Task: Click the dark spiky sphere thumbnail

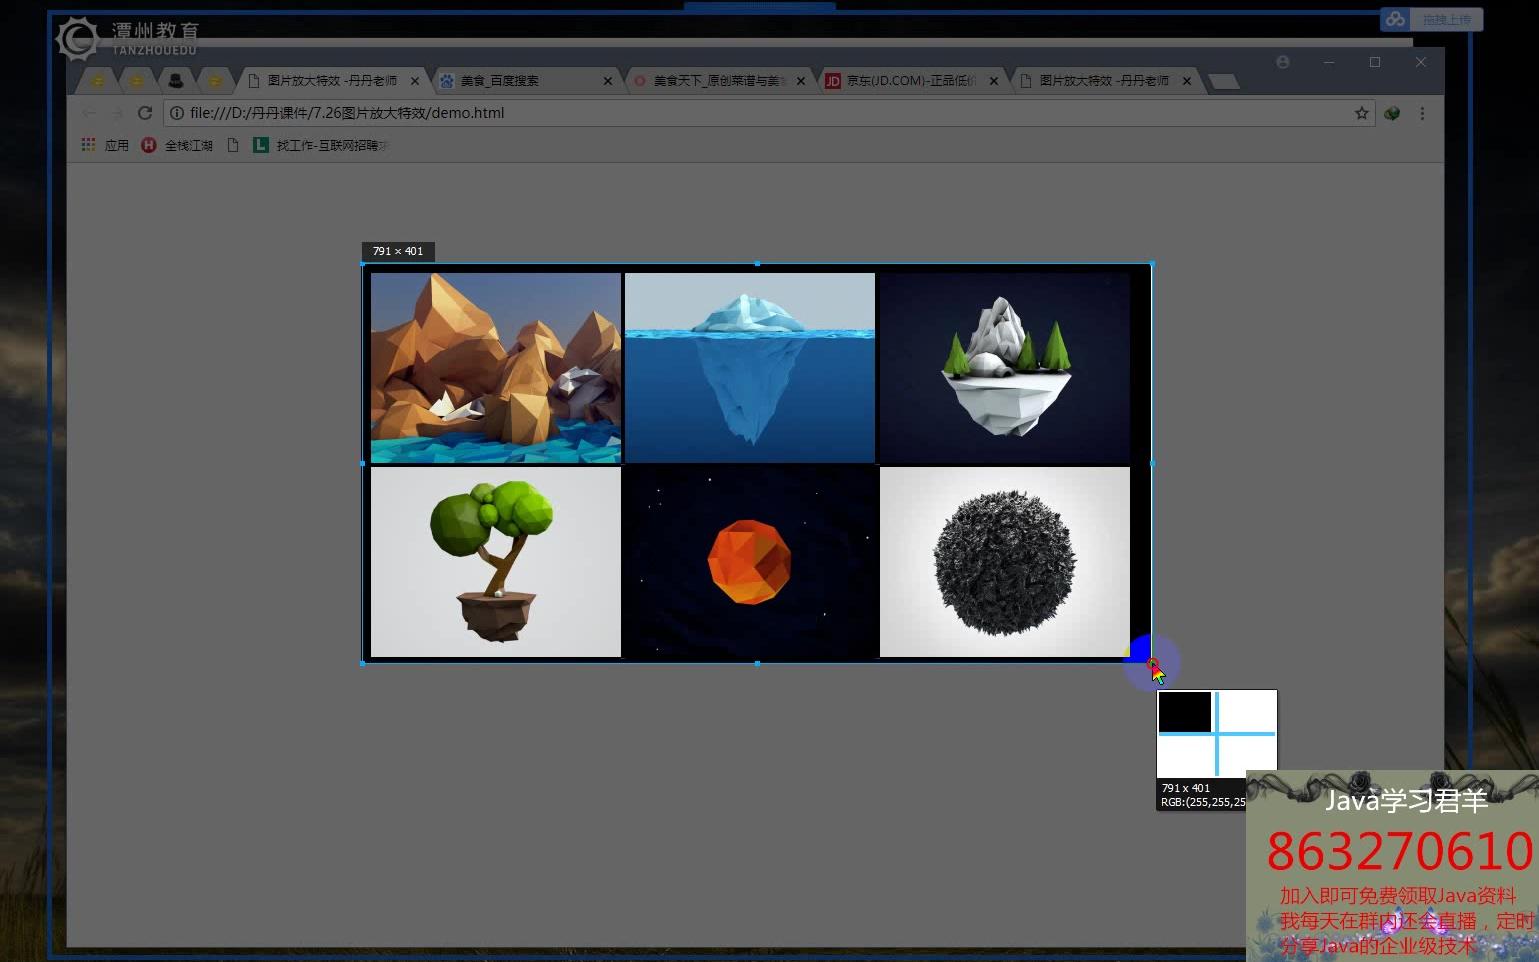Action: (1005, 562)
